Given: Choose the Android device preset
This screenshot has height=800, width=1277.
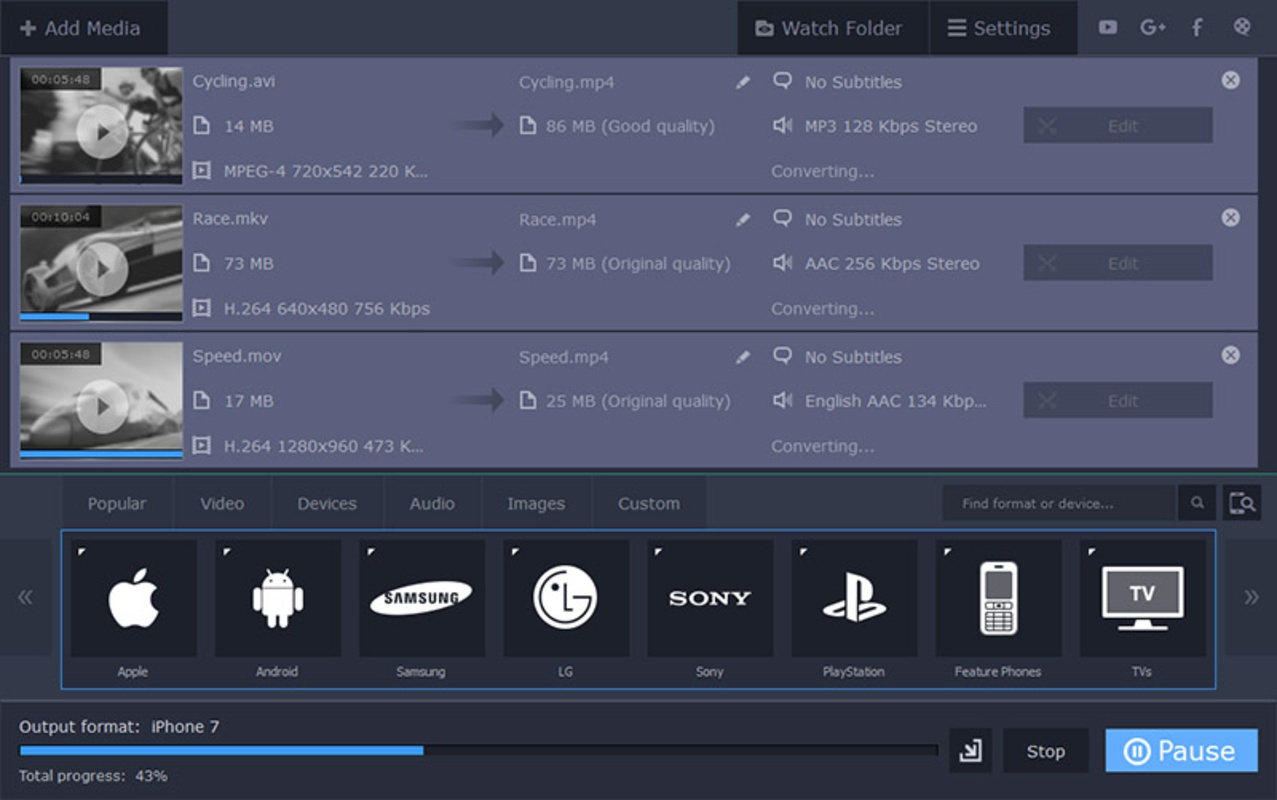Looking at the screenshot, I should [x=277, y=598].
